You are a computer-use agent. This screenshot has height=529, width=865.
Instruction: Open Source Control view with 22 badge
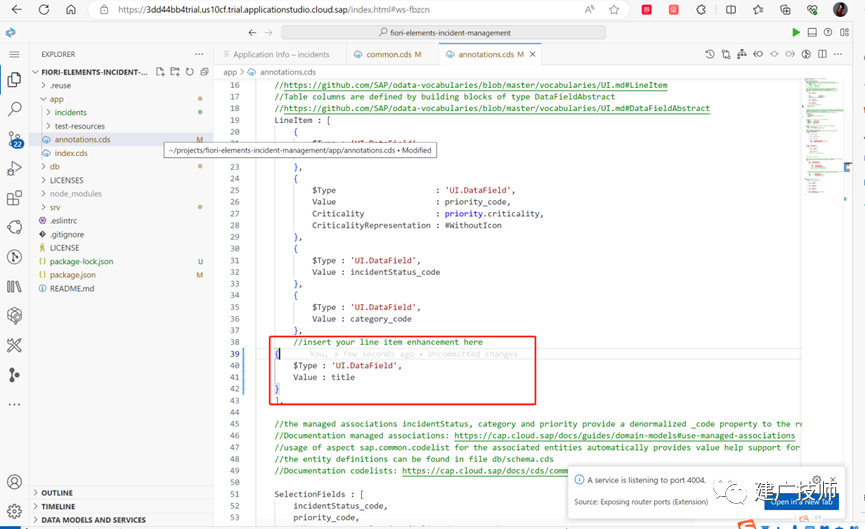(x=15, y=139)
